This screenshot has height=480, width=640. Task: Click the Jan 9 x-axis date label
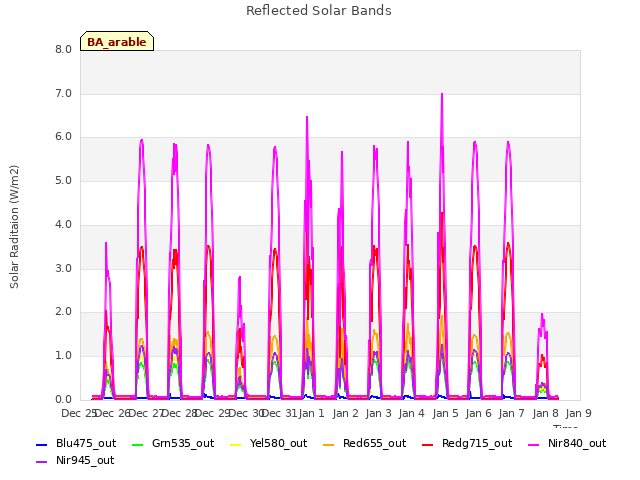[x=578, y=413]
